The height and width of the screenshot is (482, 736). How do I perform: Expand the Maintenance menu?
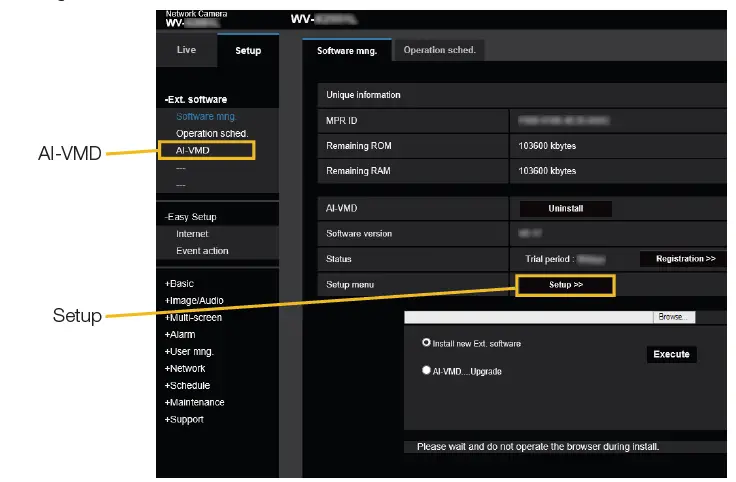point(194,402)
